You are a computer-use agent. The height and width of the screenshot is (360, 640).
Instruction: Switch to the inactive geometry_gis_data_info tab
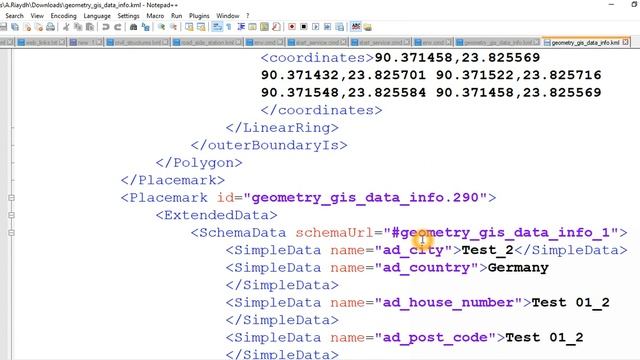pos(497,42)
